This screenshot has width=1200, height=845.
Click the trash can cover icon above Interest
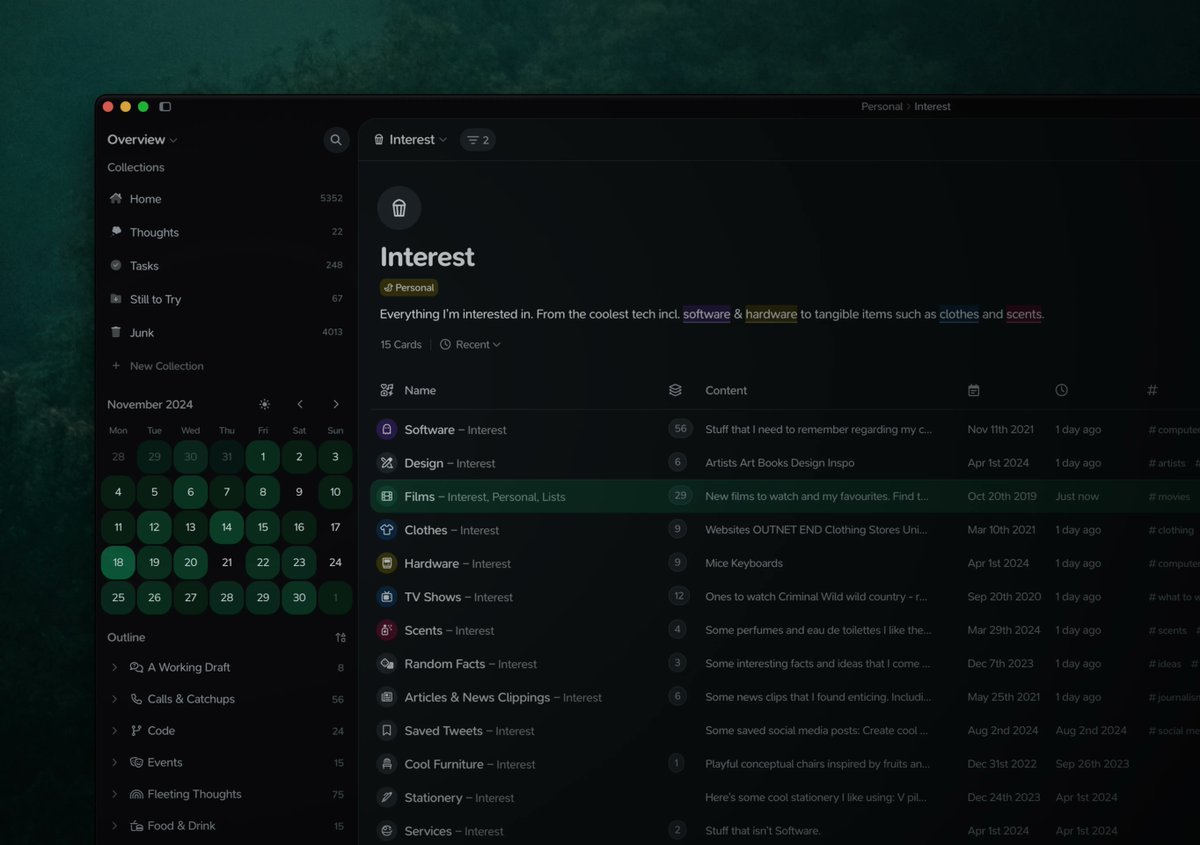(398, 207)
